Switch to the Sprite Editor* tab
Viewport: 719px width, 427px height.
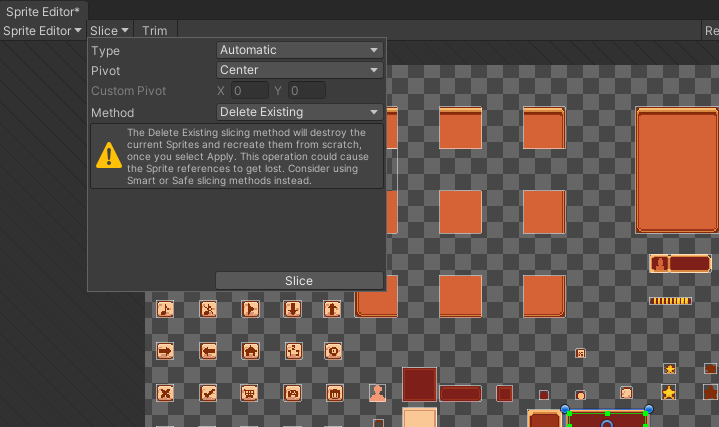tap(43, 11)
